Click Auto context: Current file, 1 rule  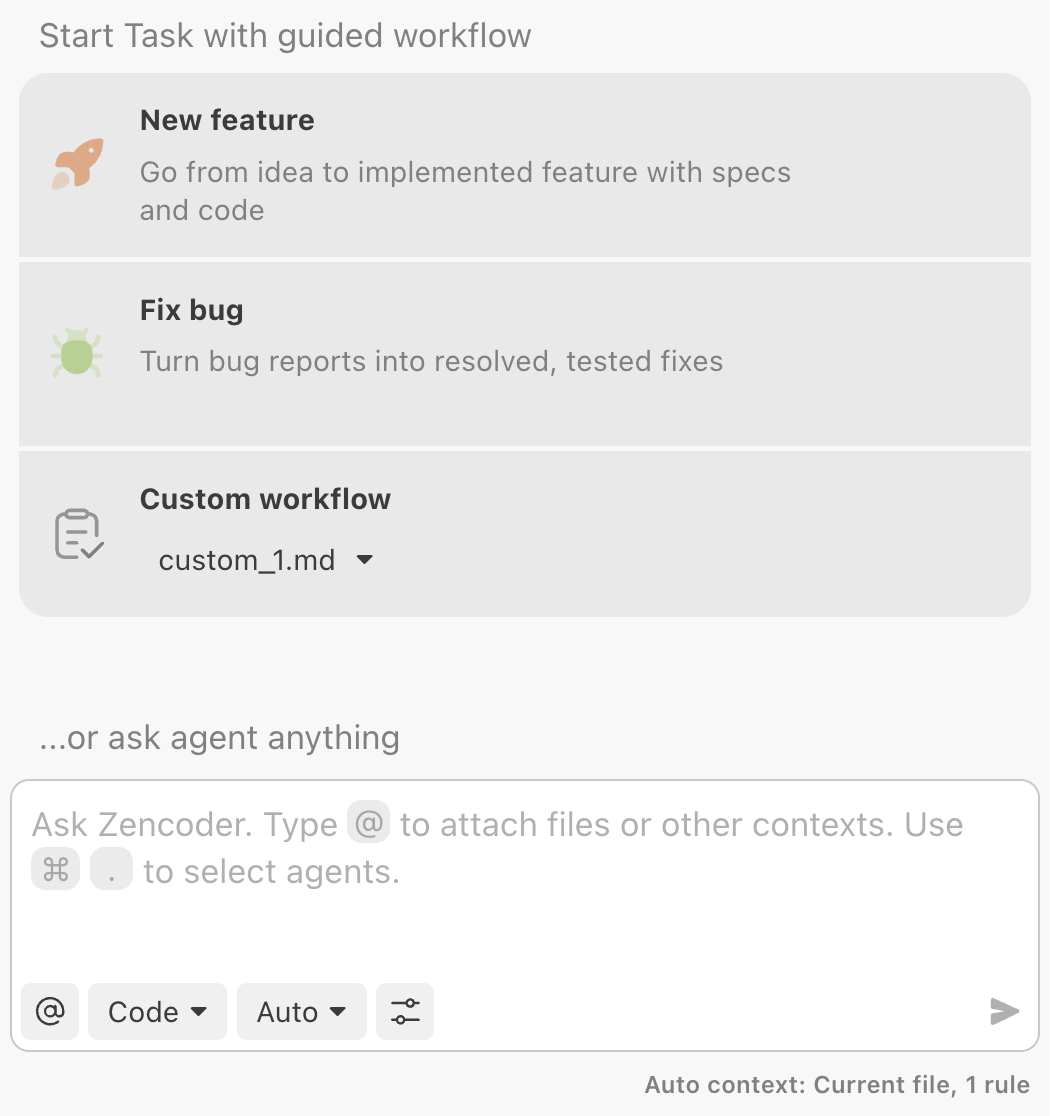[836, 1084]
